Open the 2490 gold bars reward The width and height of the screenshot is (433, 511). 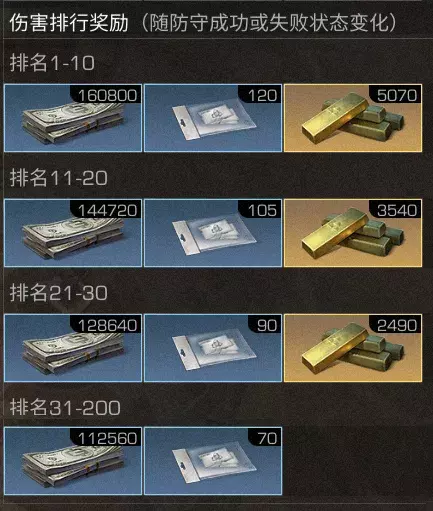pyautogui.click(x=353, y=348)
